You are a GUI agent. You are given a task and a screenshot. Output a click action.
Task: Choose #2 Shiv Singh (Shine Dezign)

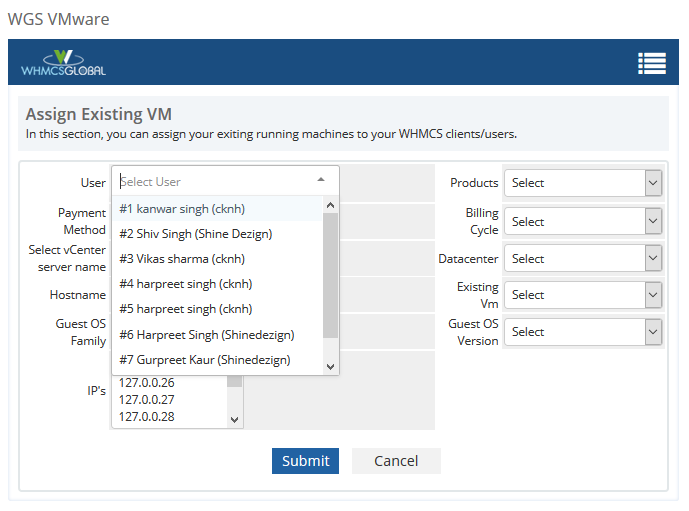click(x=195, y=234)
